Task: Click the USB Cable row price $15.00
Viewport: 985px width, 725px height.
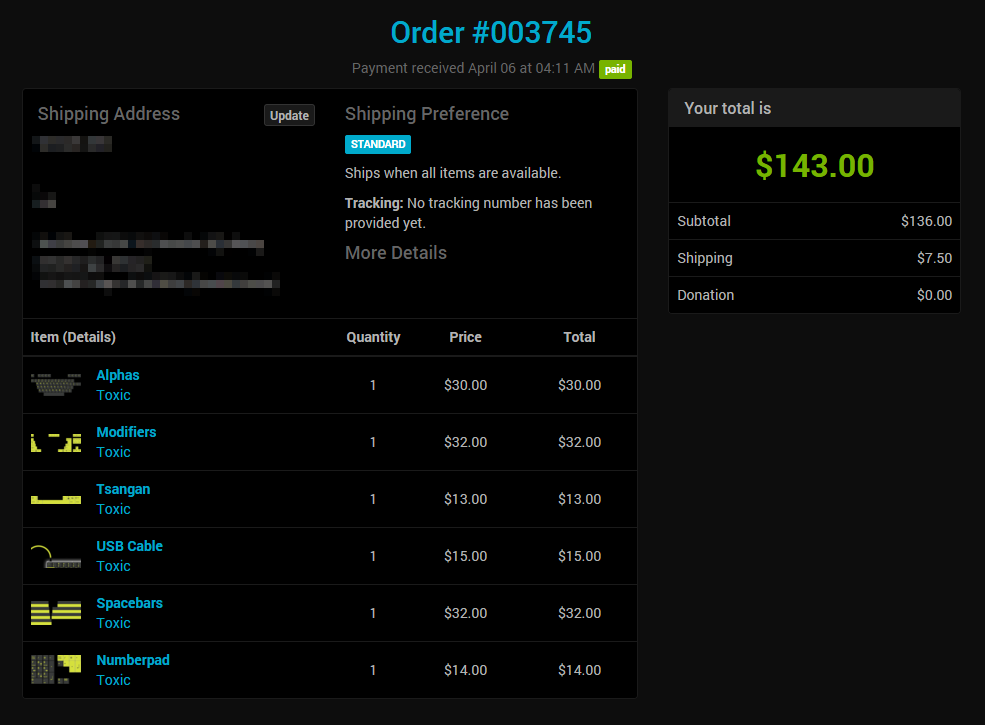Action: [x=465, y=556]
